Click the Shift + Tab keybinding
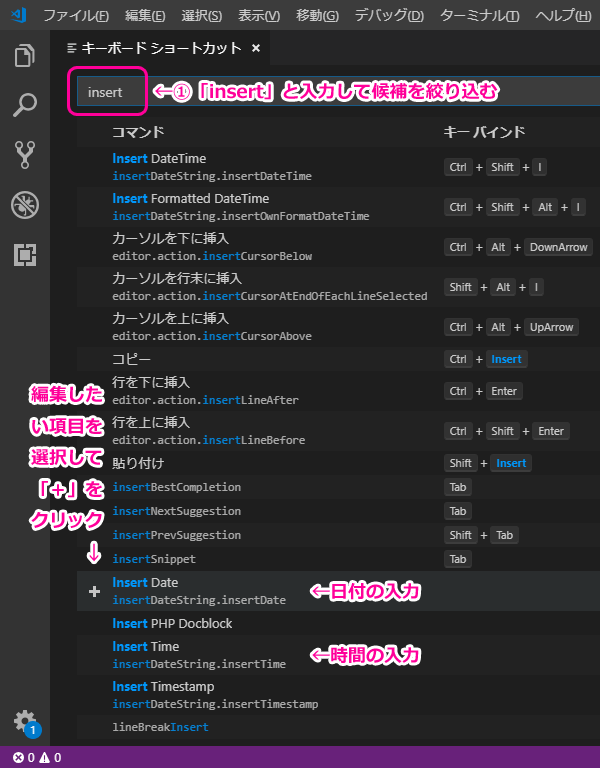Screen dimensions: 600x768 (x=481, y=535)
